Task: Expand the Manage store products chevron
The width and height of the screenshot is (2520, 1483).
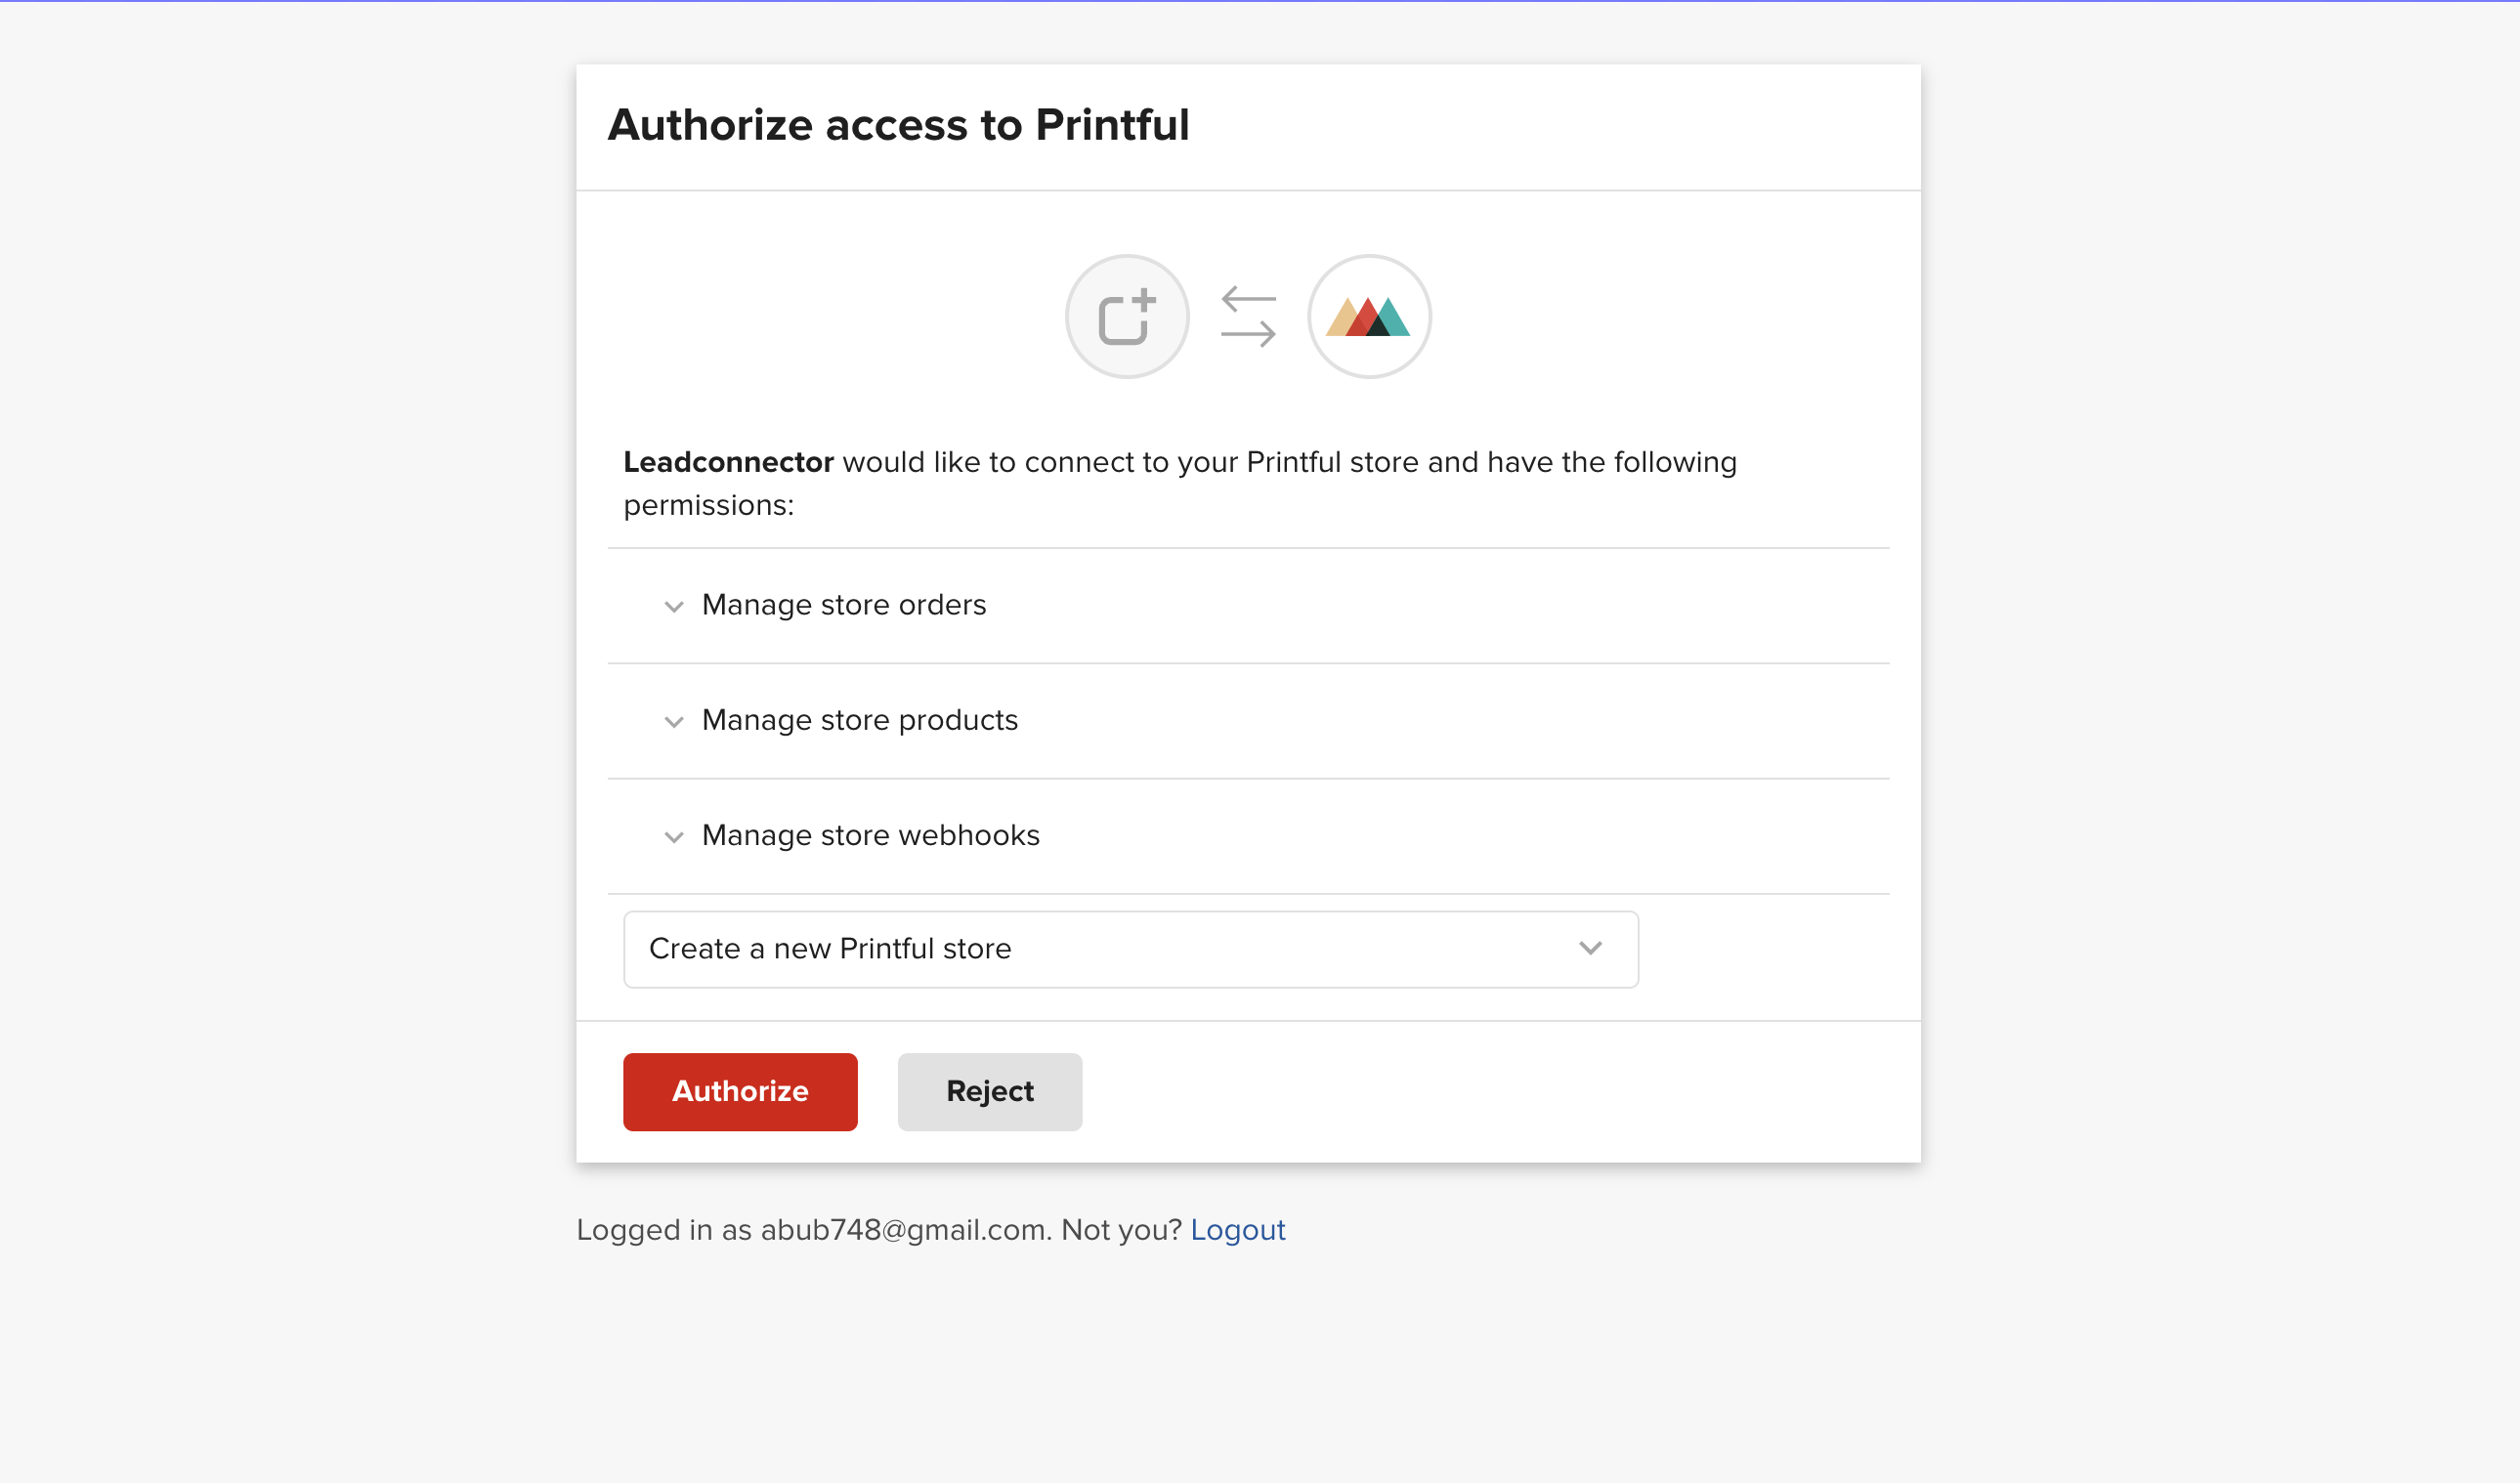Action: [x=674, y=721]
